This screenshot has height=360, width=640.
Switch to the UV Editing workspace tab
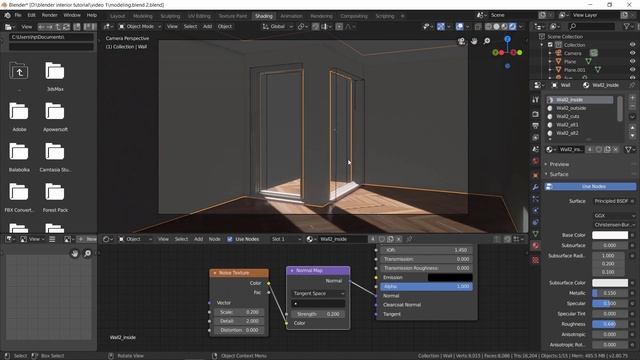tap(199, 16)
